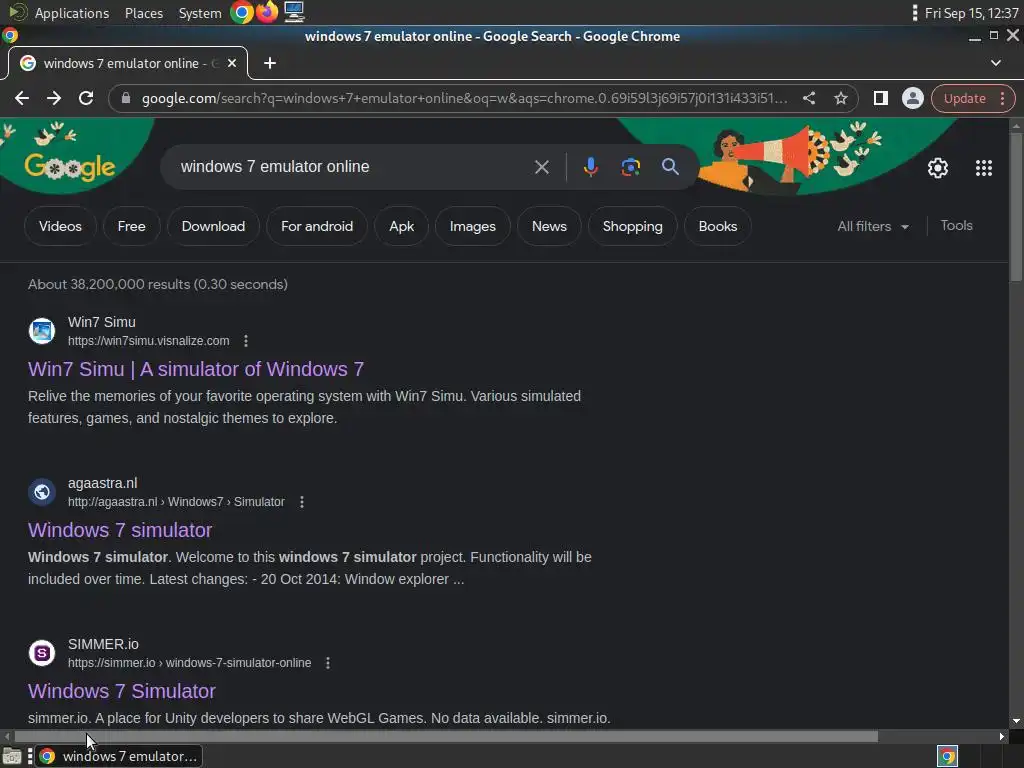Viewport: 1024px width, 768px height.
Task: Select the Chrome window in the bottom taskbar
Action: click(118, 756)
